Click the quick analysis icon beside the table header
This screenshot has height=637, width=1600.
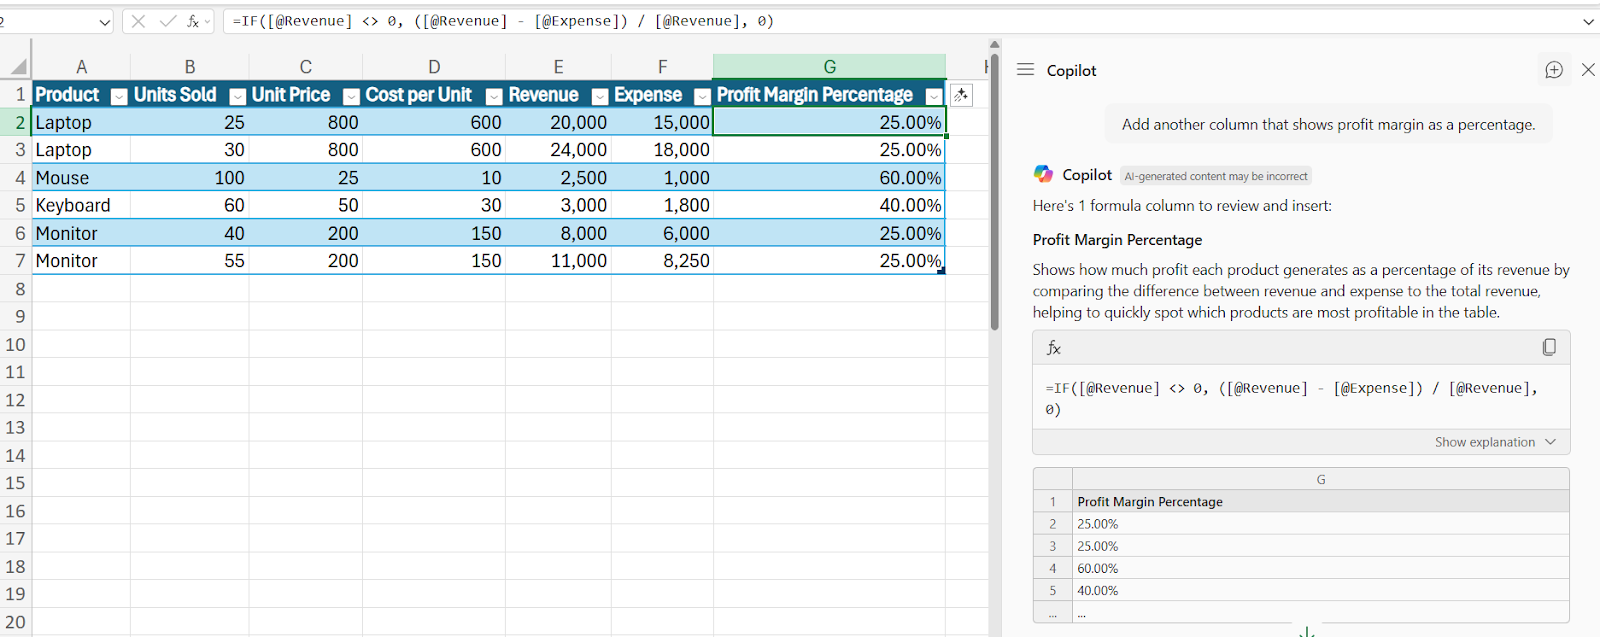point(960,95)
